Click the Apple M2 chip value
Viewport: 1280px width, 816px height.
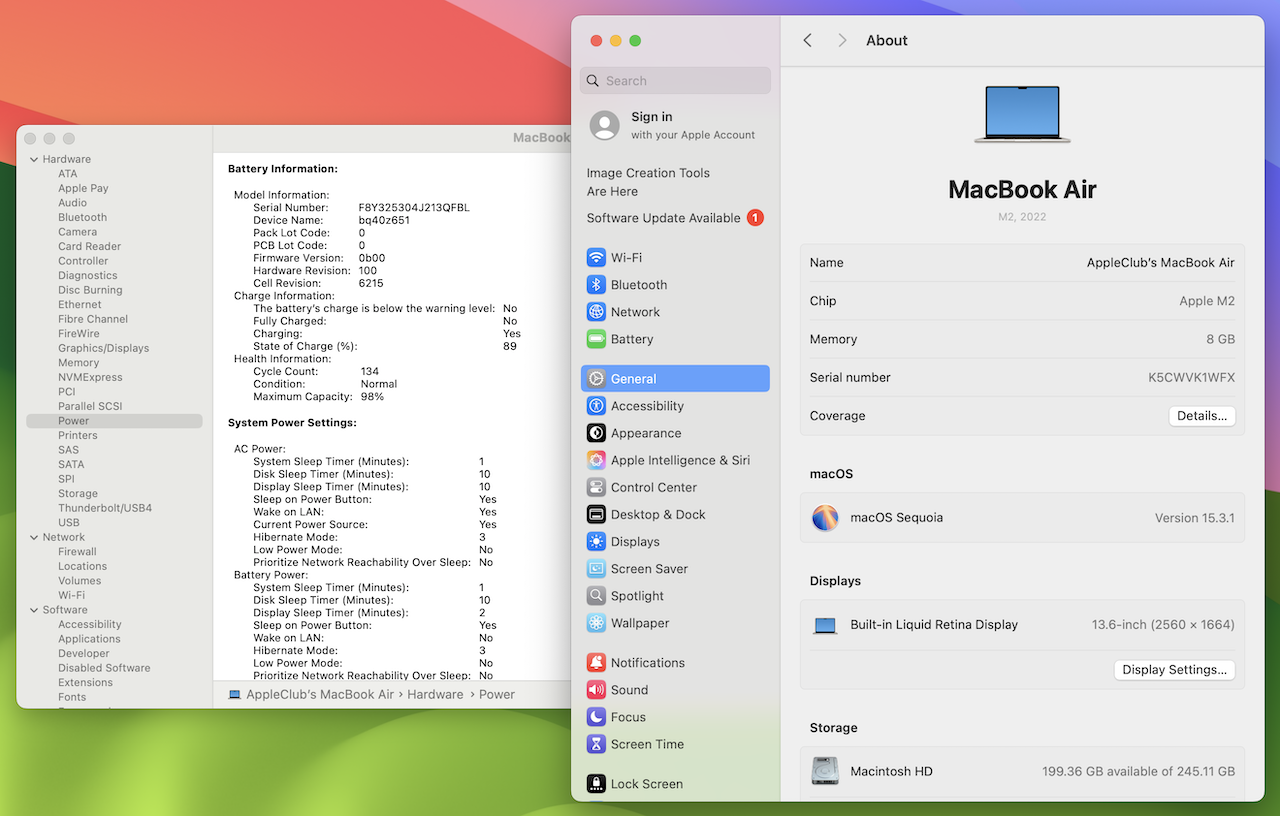point(1207,301)
